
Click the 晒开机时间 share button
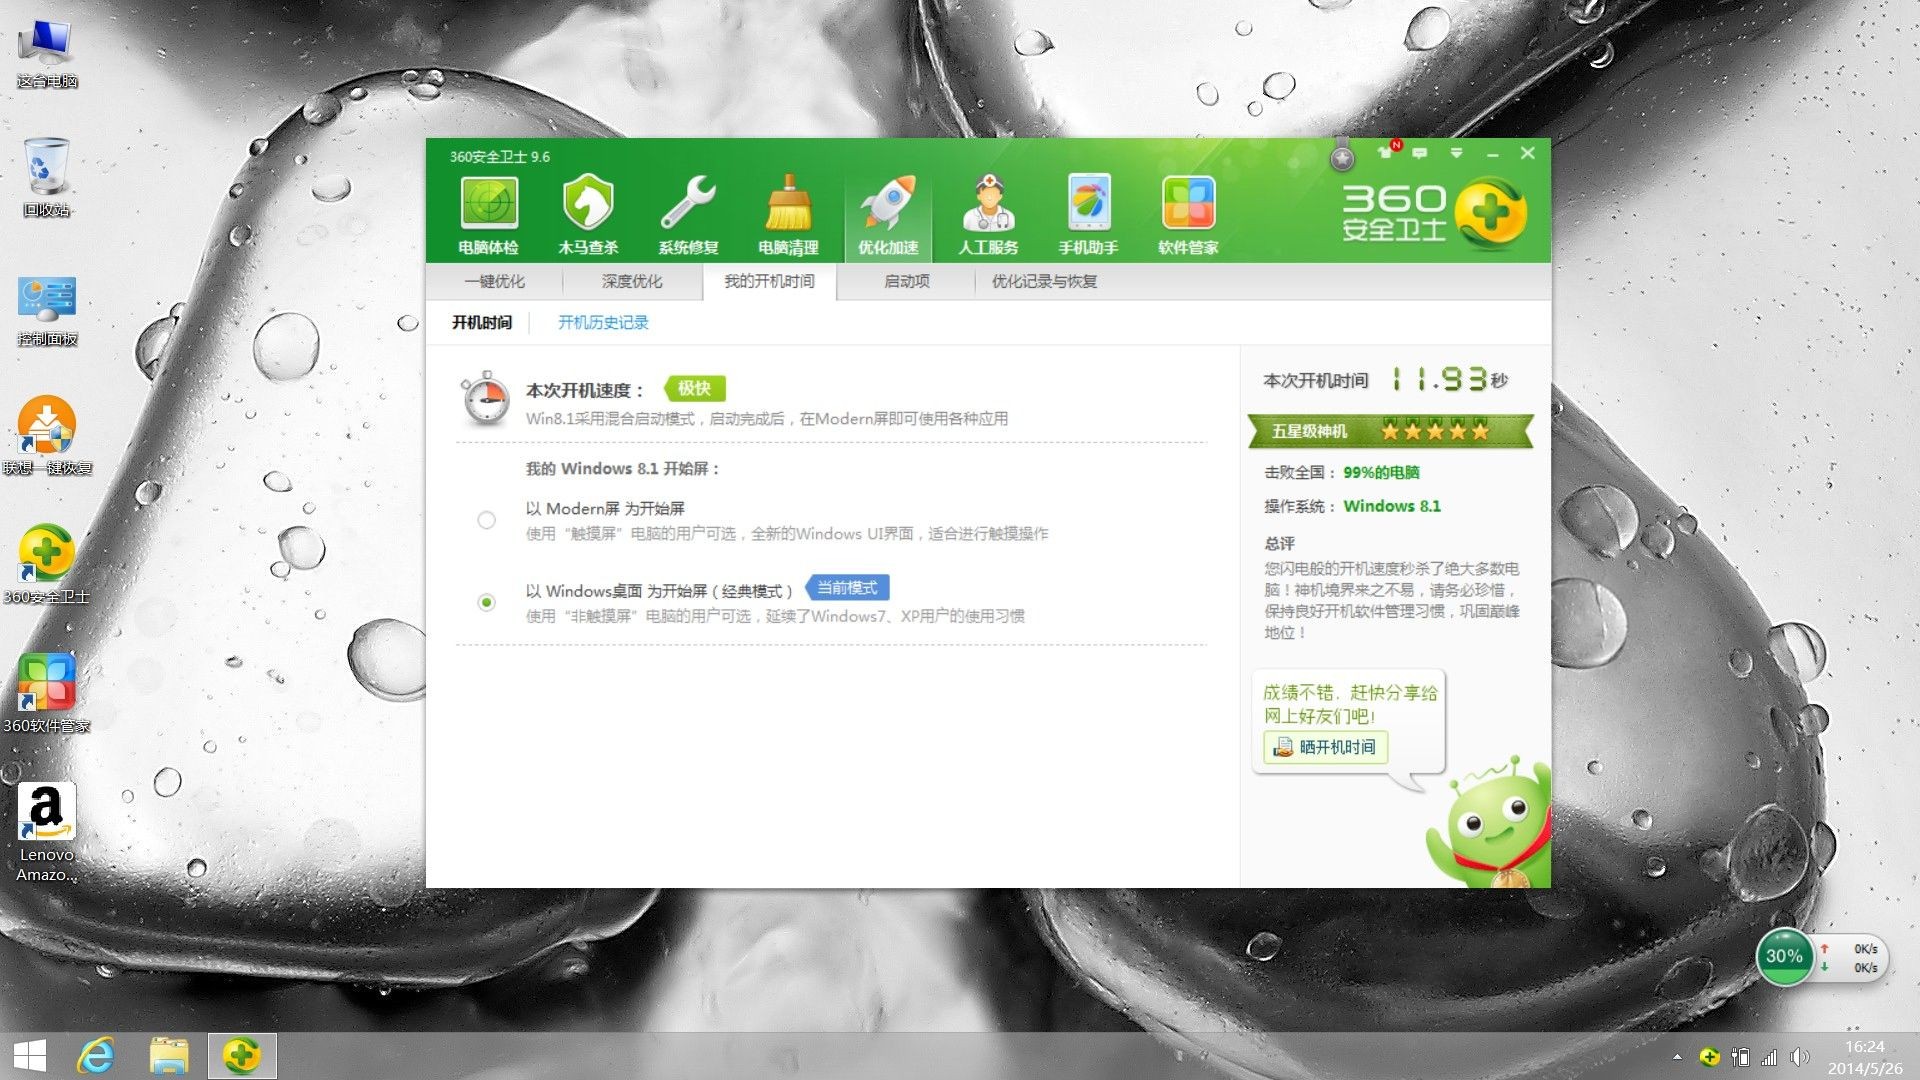pos(1325,747)
